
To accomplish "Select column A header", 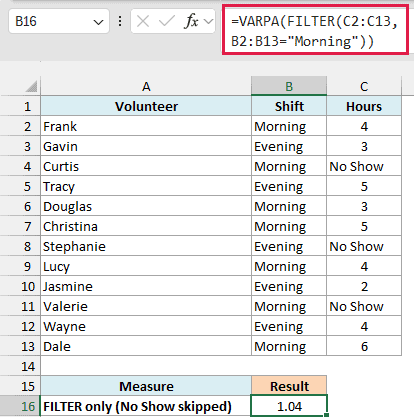I will click(x=146, y=86).
